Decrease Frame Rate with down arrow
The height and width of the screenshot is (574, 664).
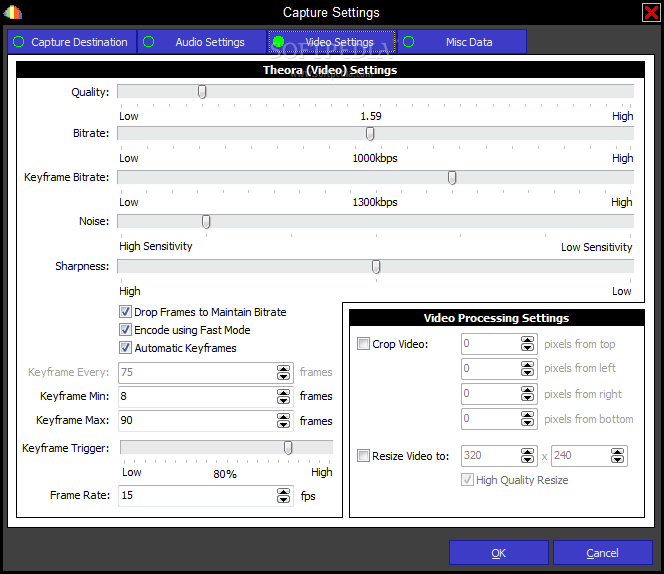[x=283, y=500]
